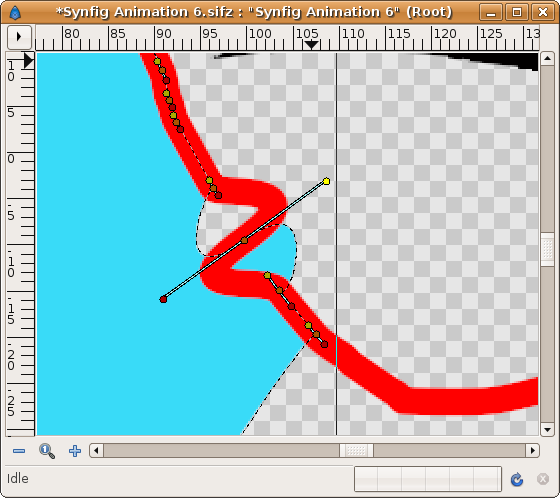Click the progress bar beside Idle status
560x498 pixels.
tap(428, 479)
